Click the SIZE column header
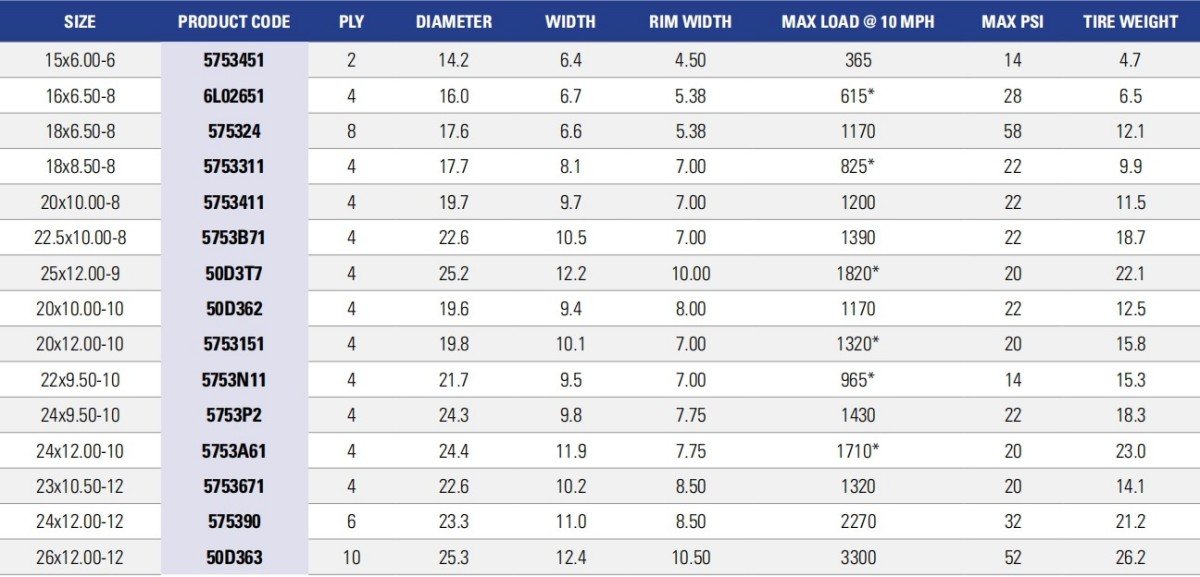Image resolution: width=1200 pixels, height=577 pixels. (x=80, y=21)
